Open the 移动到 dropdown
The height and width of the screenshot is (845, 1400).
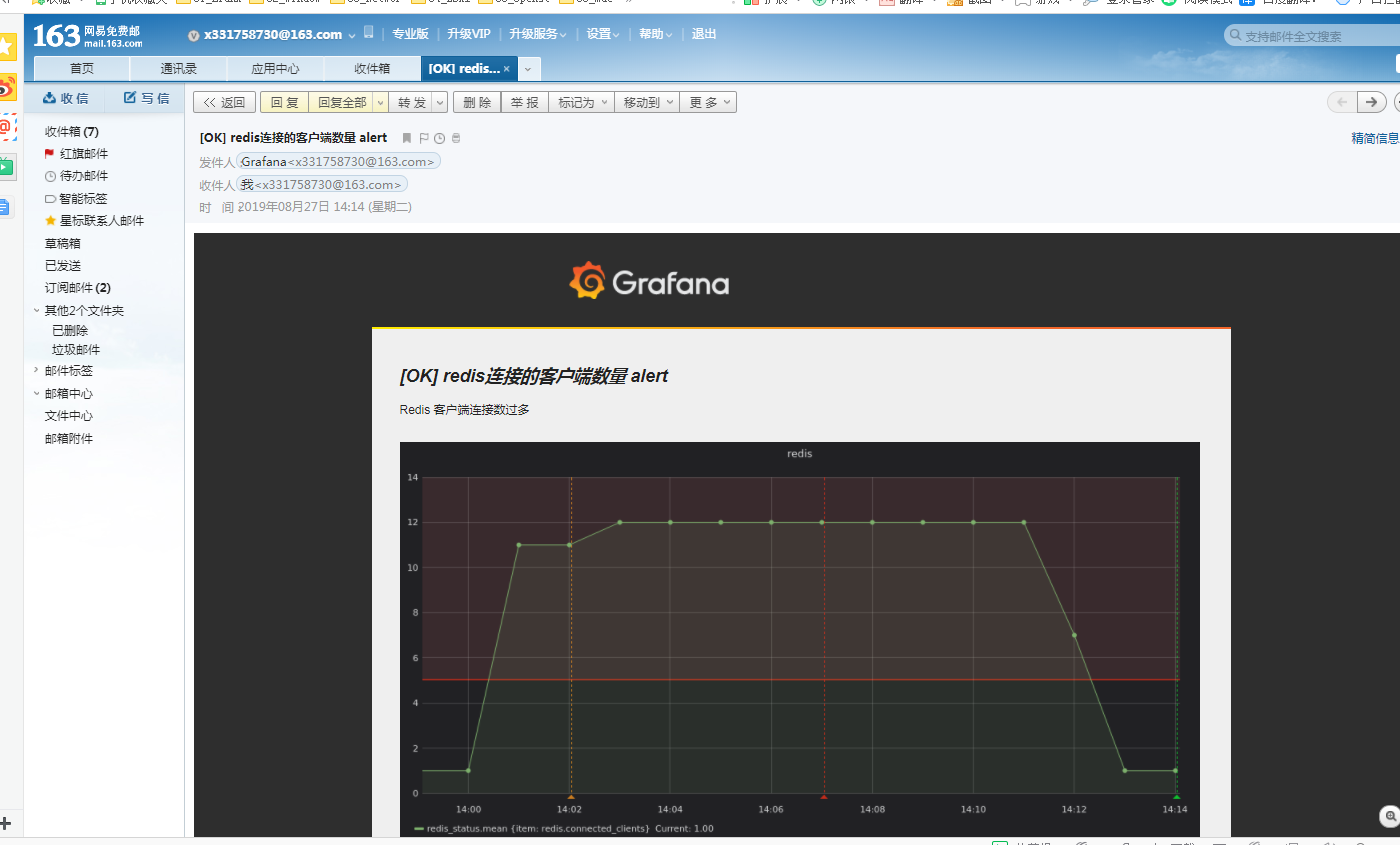pos(647,102)
